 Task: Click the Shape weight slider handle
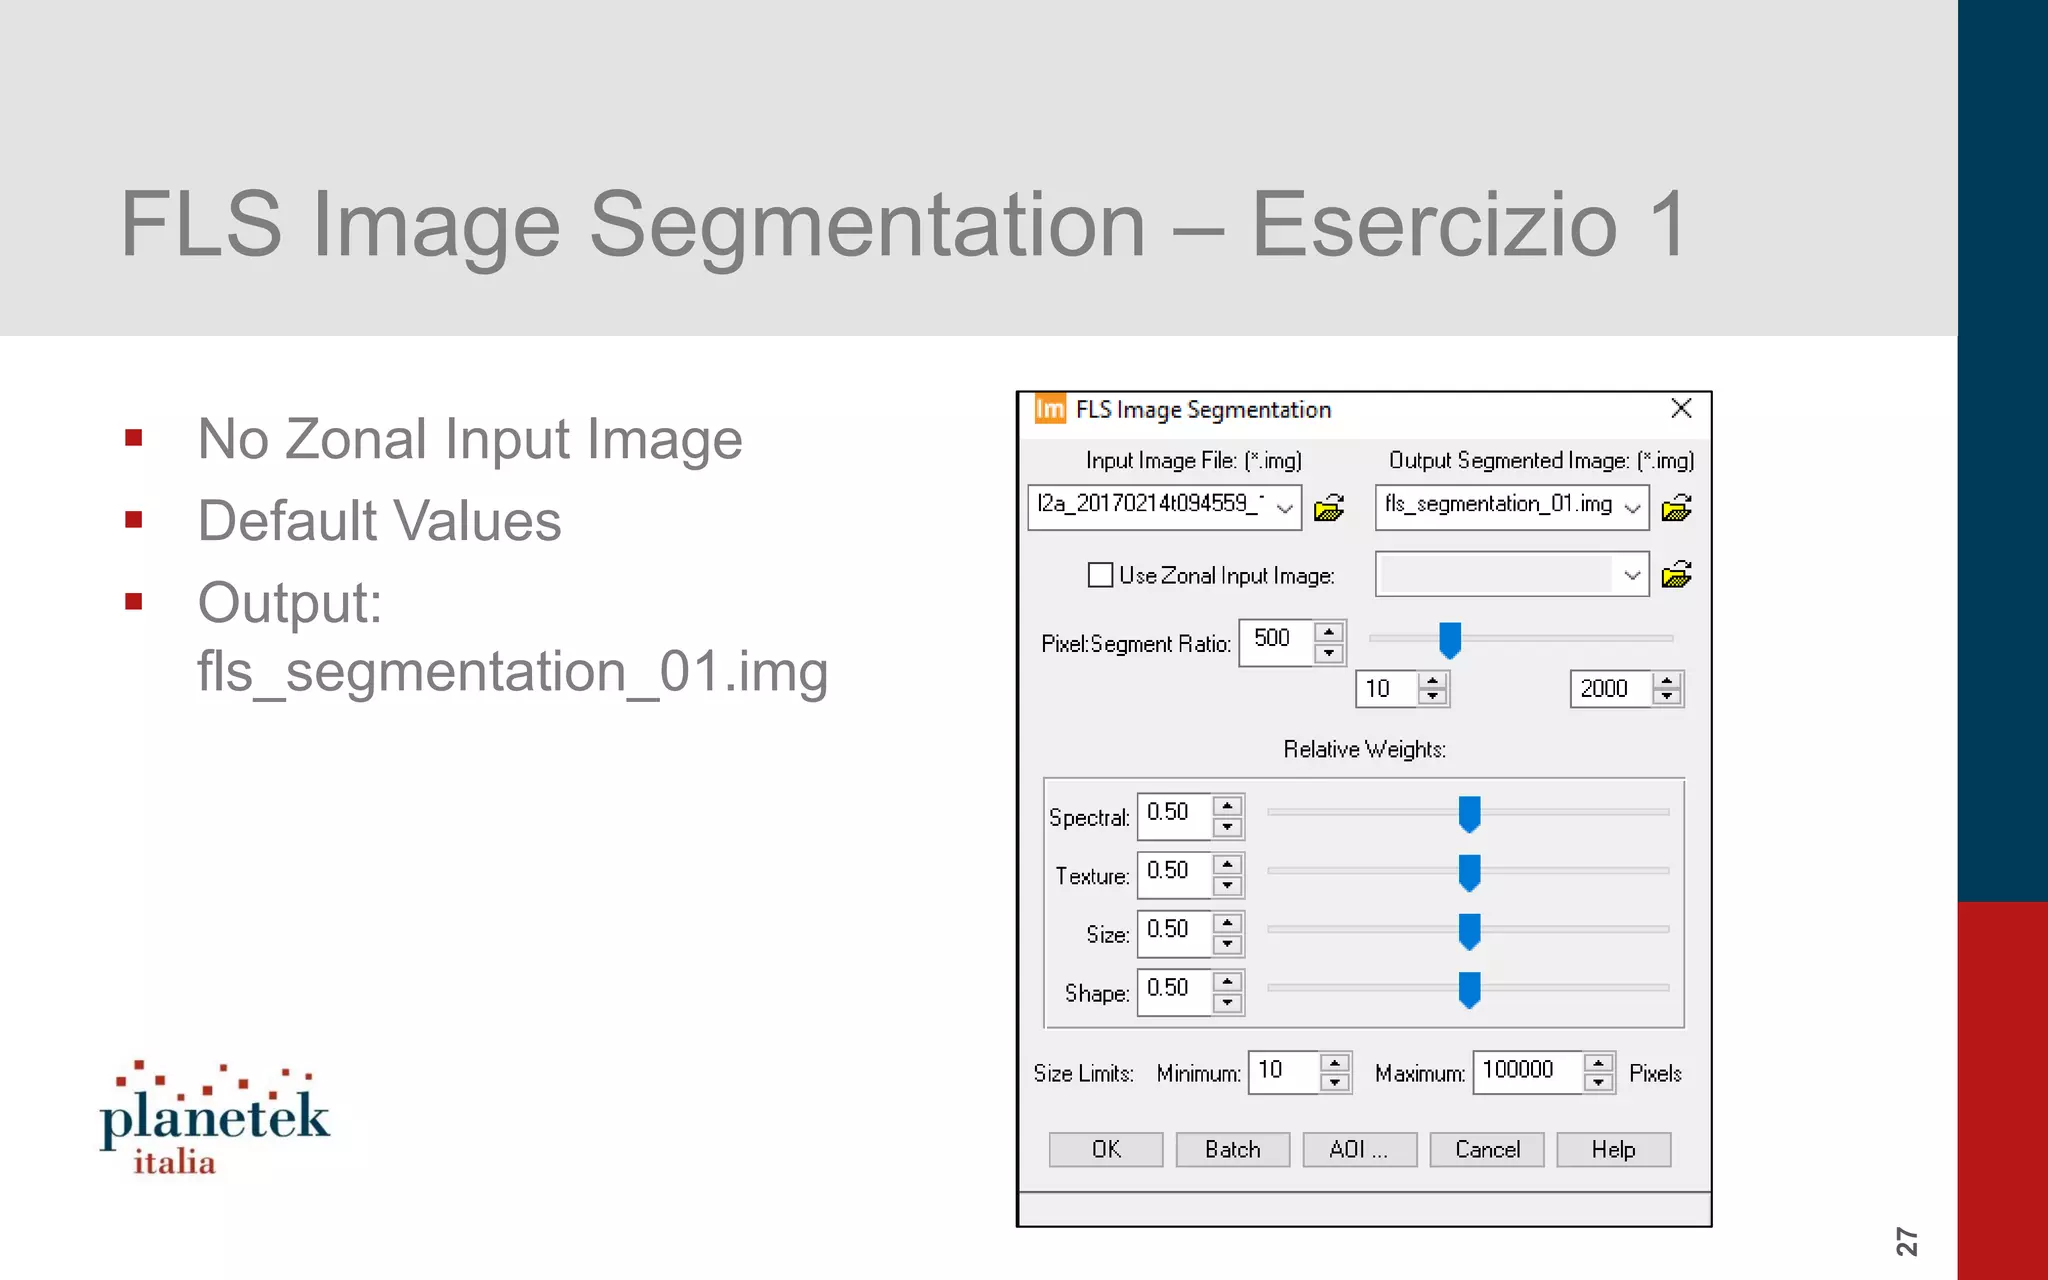[1469, 989]
